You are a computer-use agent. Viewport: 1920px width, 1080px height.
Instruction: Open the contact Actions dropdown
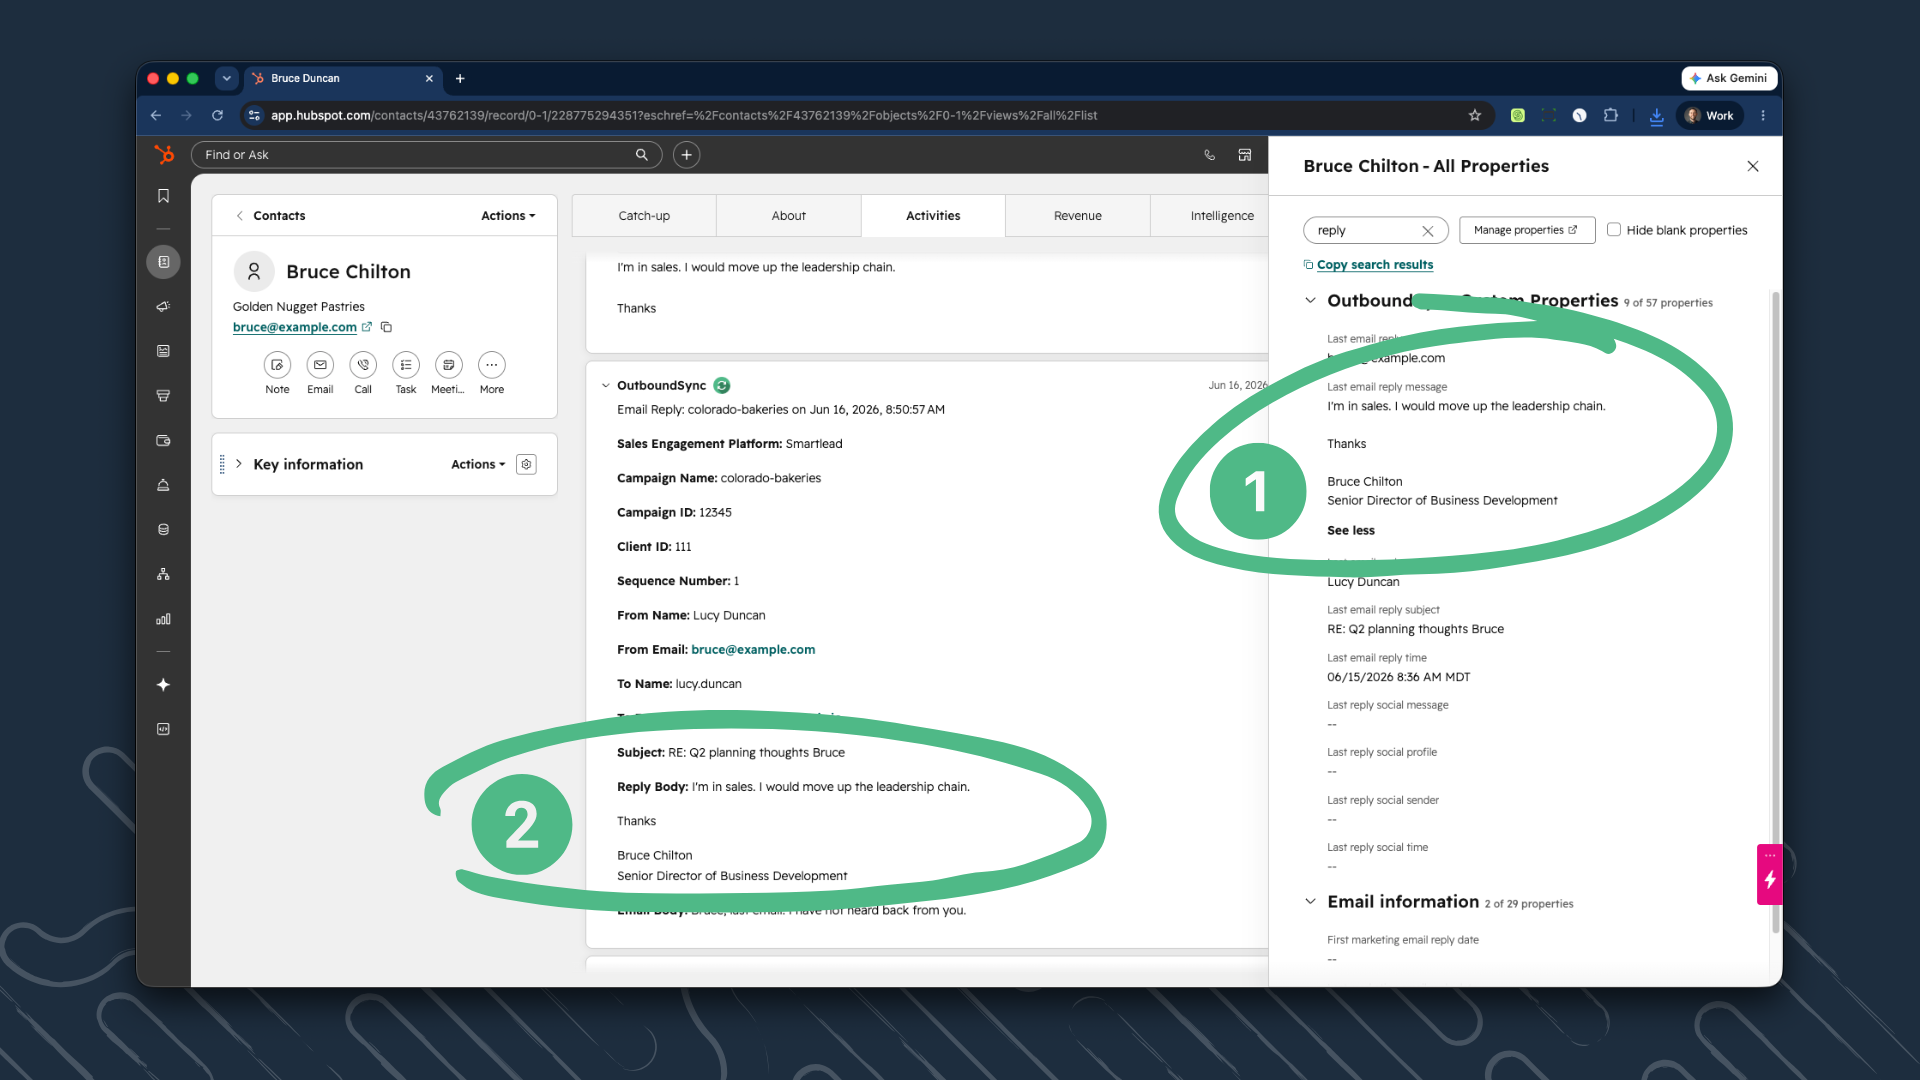(x=508, y=216)
